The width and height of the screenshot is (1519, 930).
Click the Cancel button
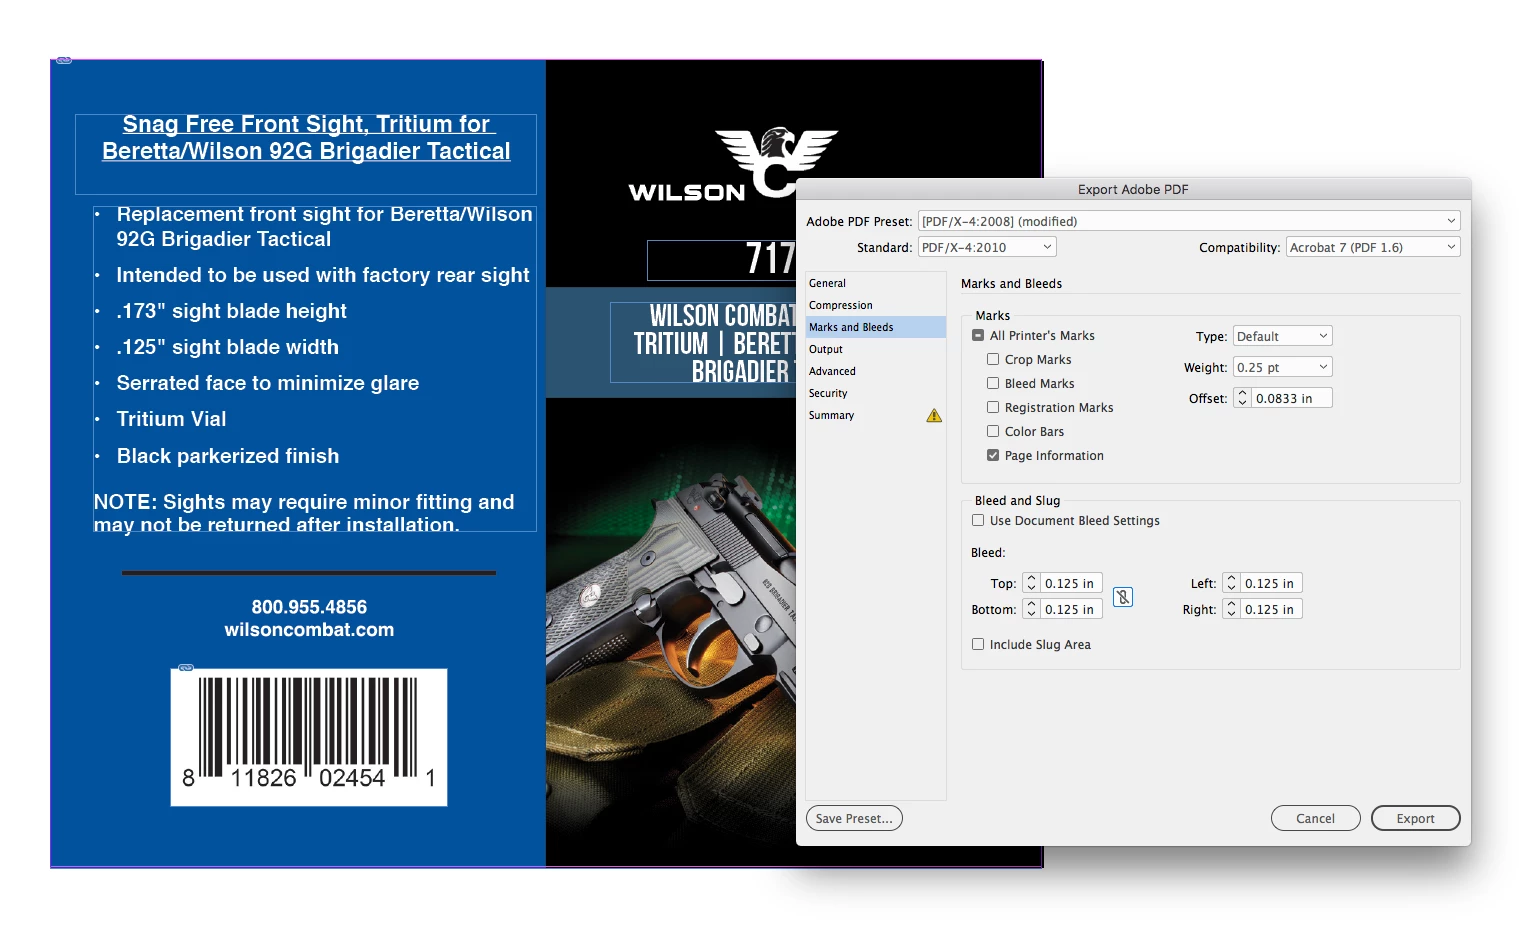click(1315, 819)
